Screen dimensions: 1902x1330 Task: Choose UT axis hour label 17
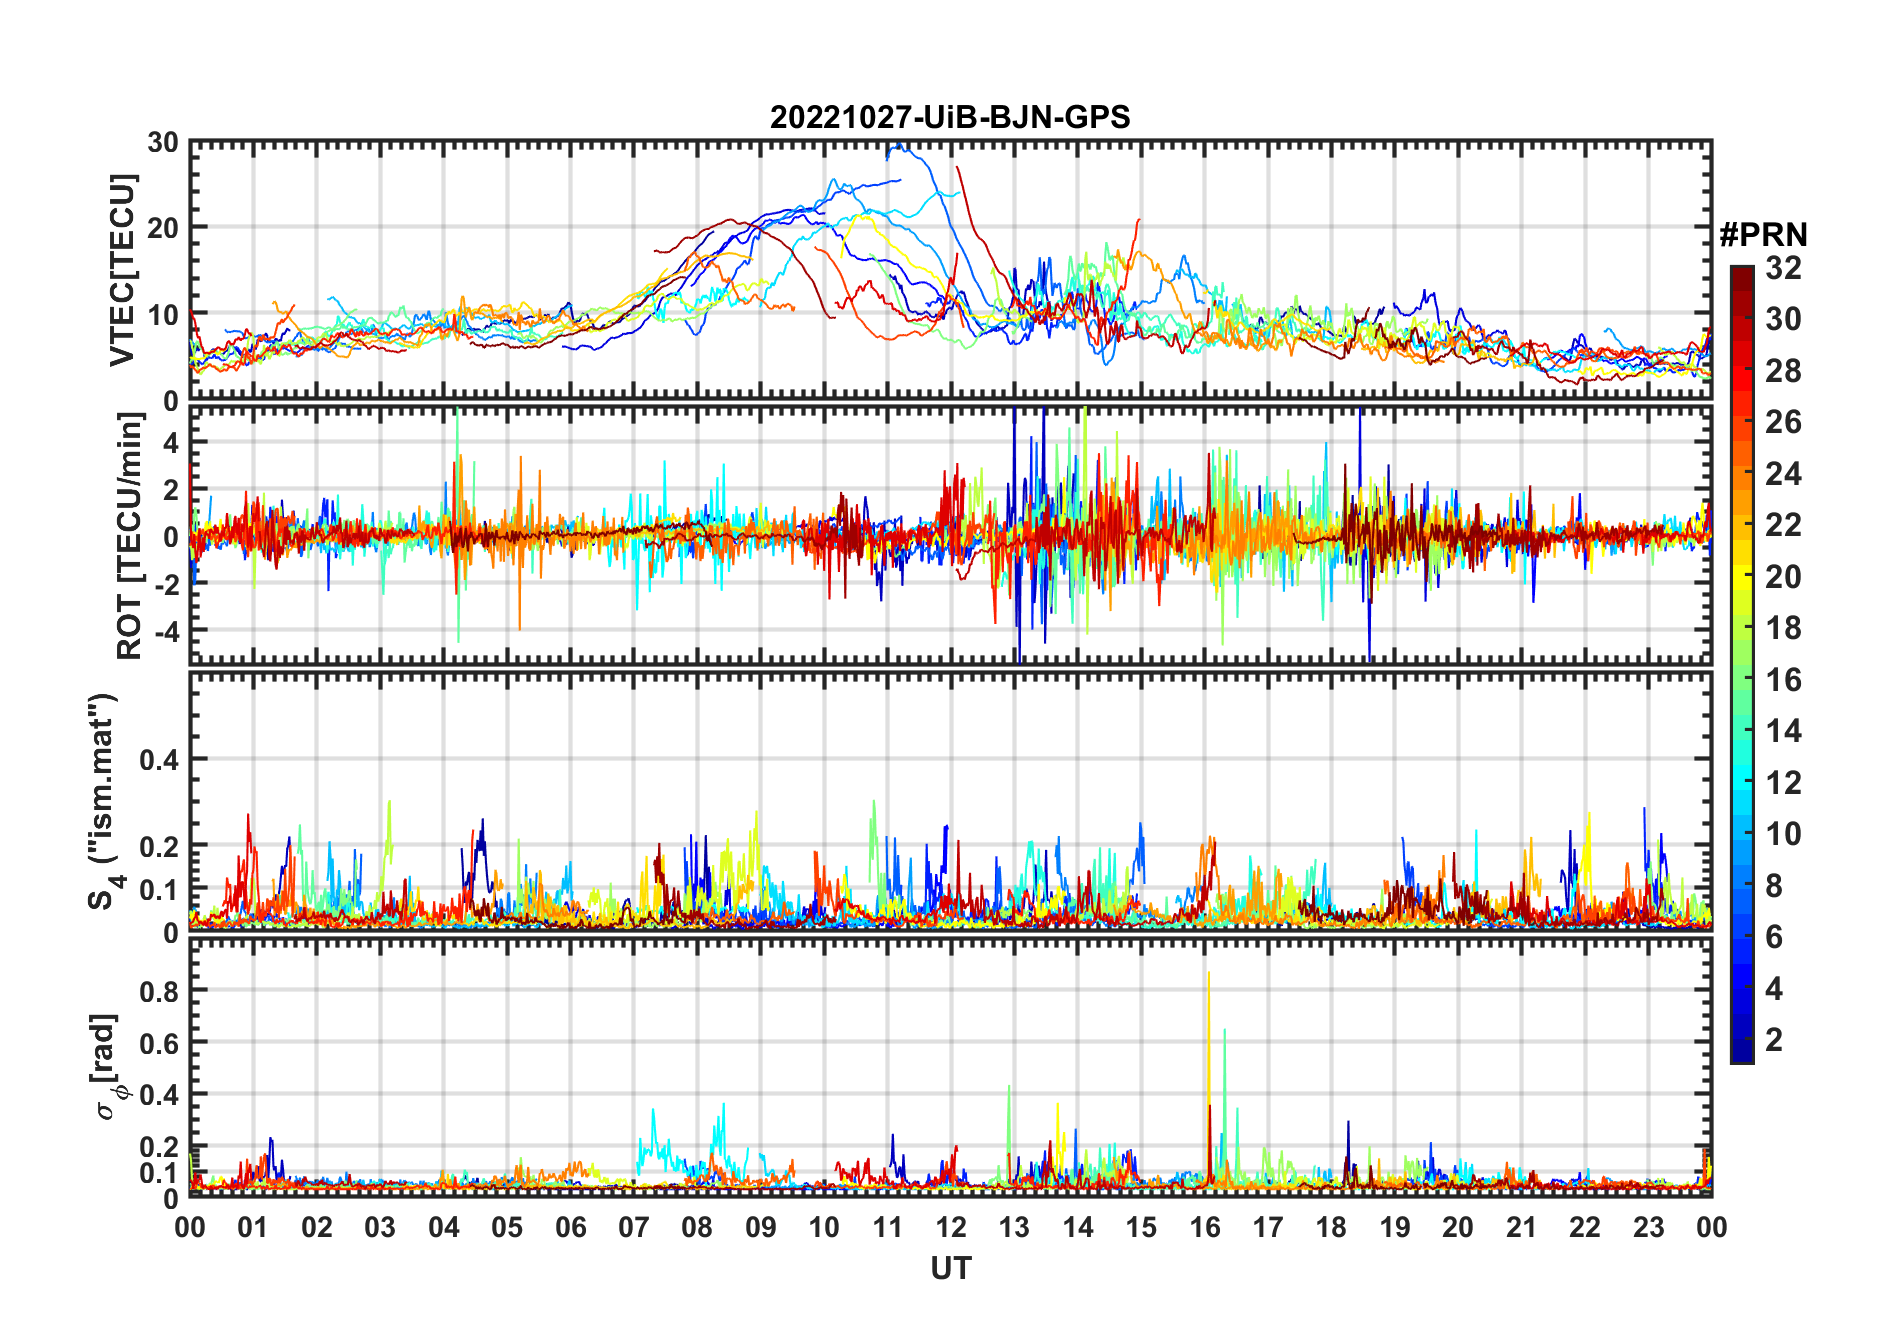(1268, 1227)
